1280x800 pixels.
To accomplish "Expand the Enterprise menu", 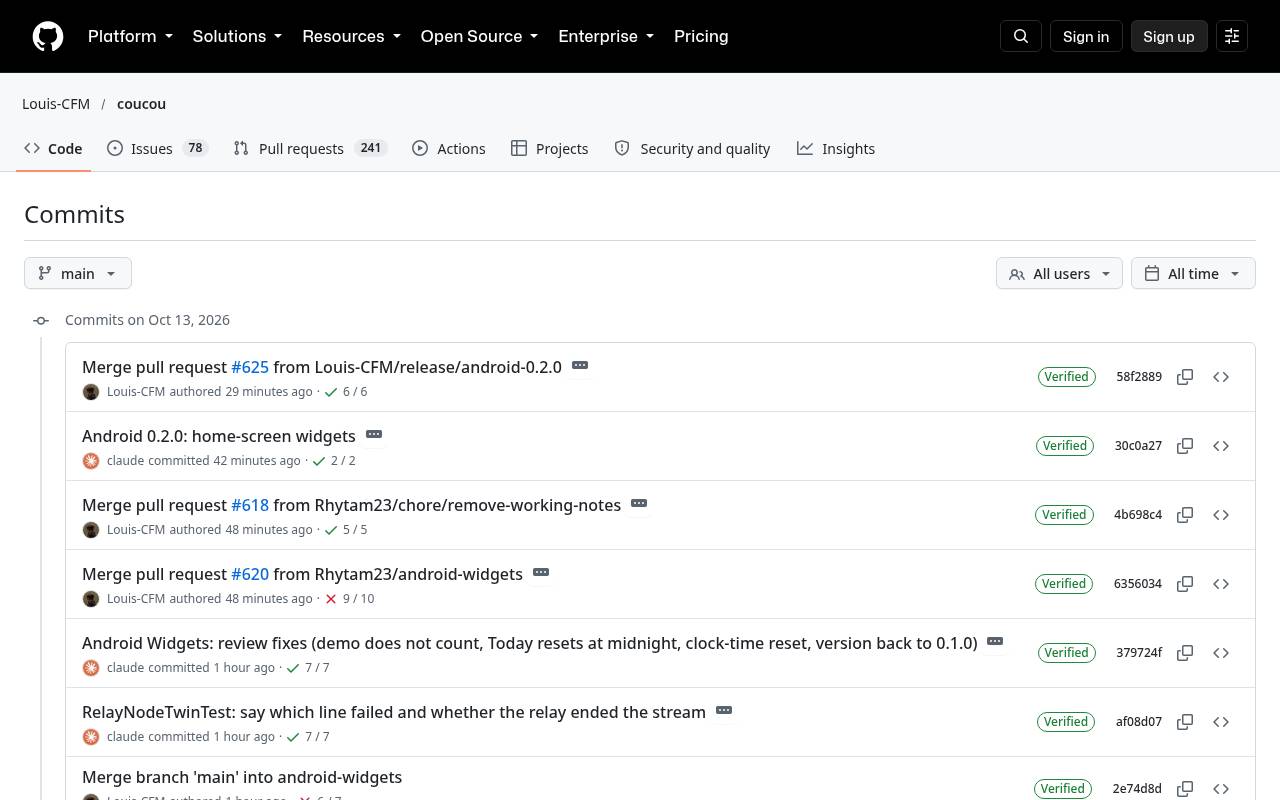I will pyautogui.click(x=606, y=36).
